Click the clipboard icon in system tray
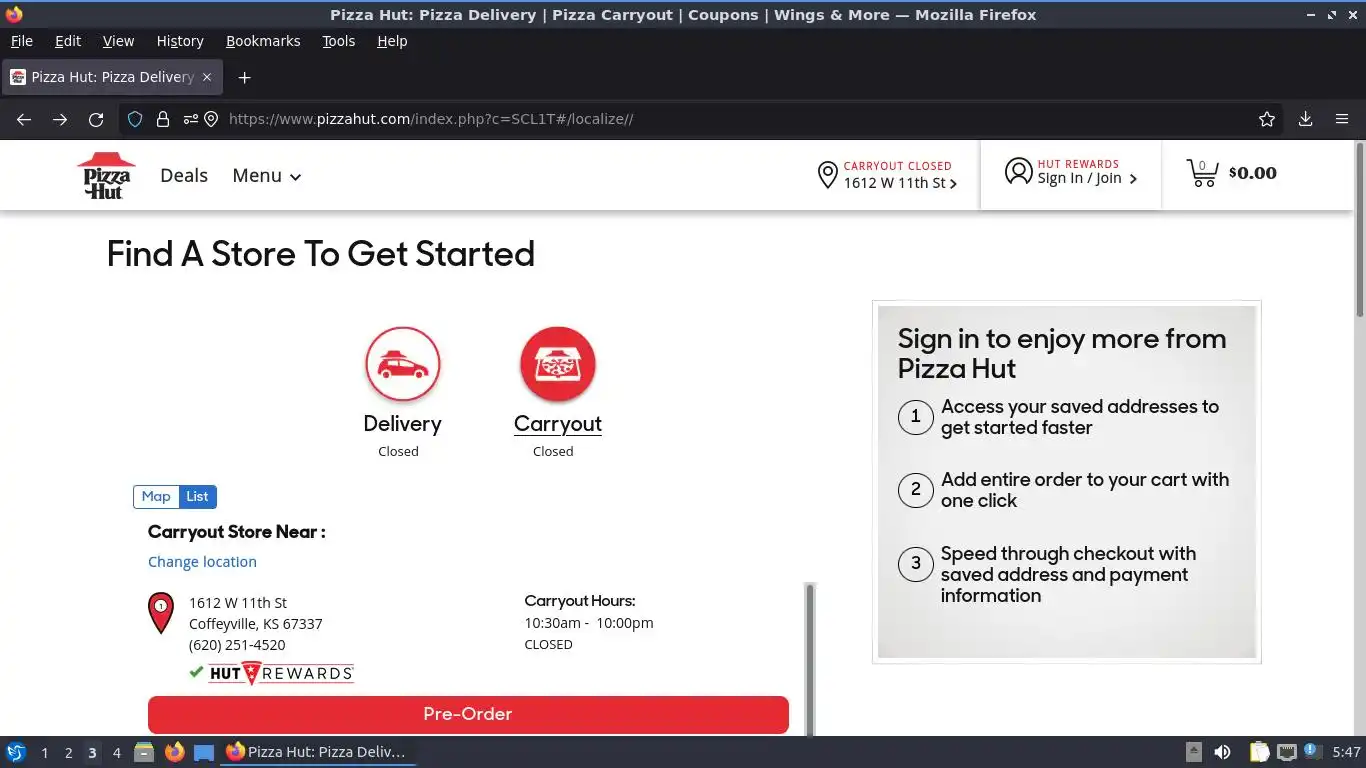 [x=1259, y=752]
